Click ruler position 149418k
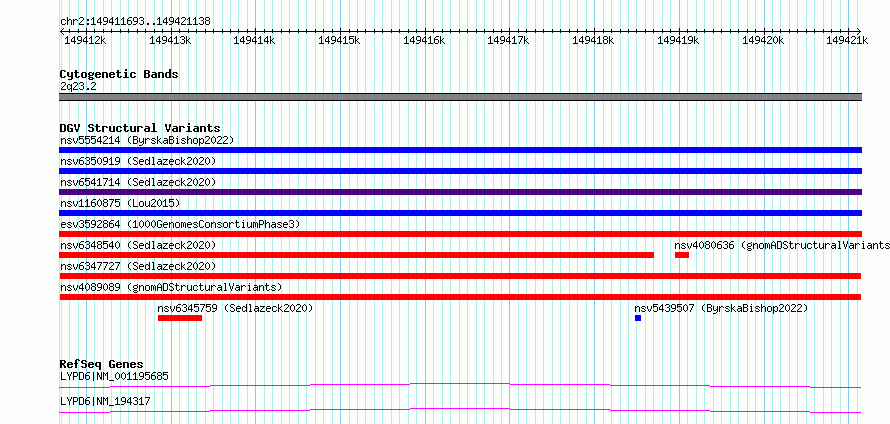 [593, 40]
